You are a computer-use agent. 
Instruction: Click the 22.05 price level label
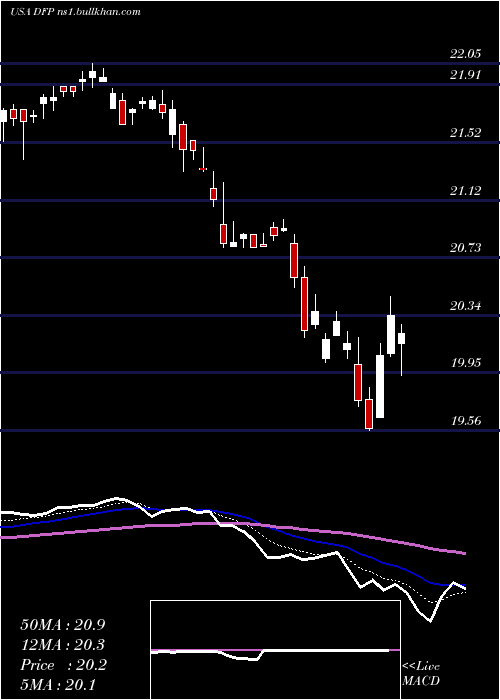[466, 54]
